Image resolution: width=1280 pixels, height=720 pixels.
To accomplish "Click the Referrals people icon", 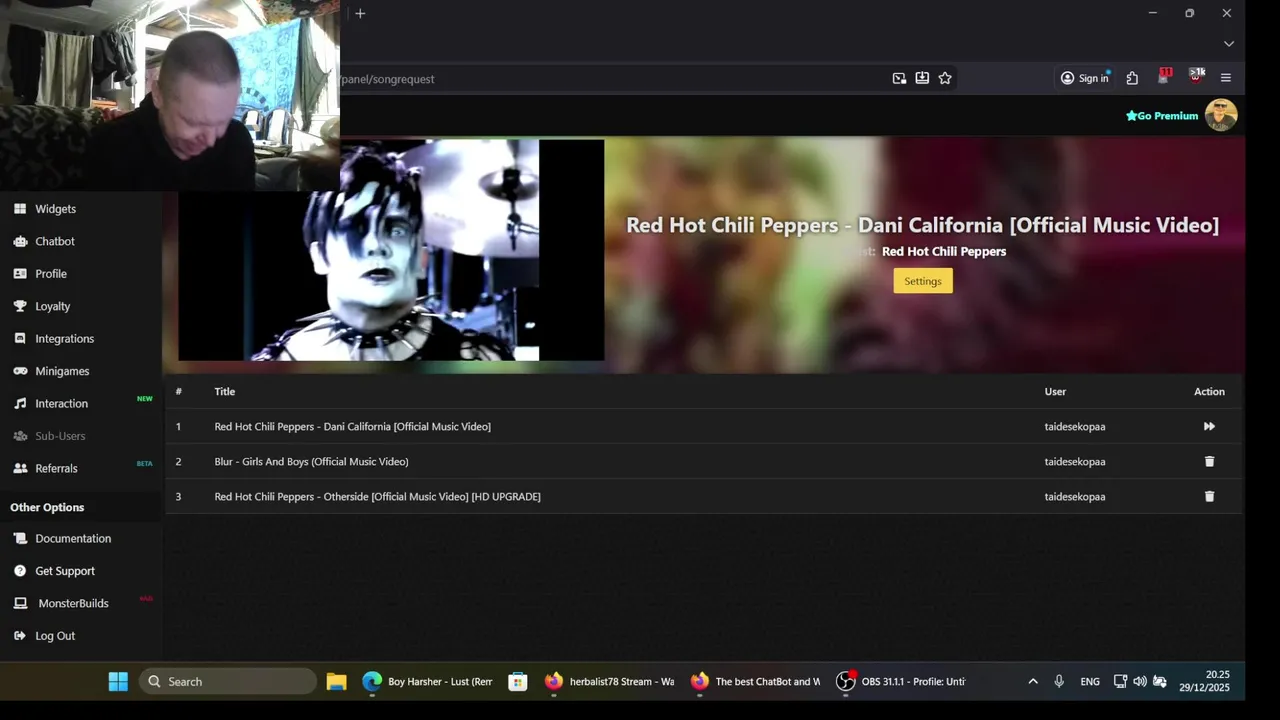I will pyautogui.click(x=20, y=468).
